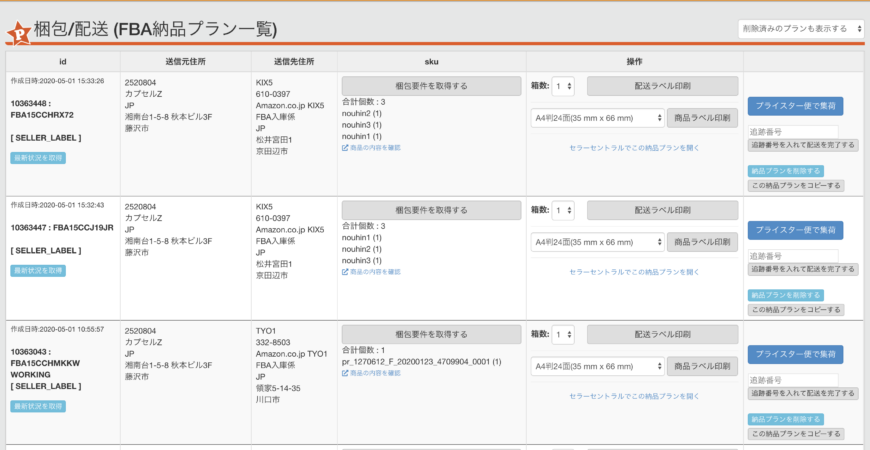Open 箱数 dropdown for plan 10363447

tap(563, 210)
